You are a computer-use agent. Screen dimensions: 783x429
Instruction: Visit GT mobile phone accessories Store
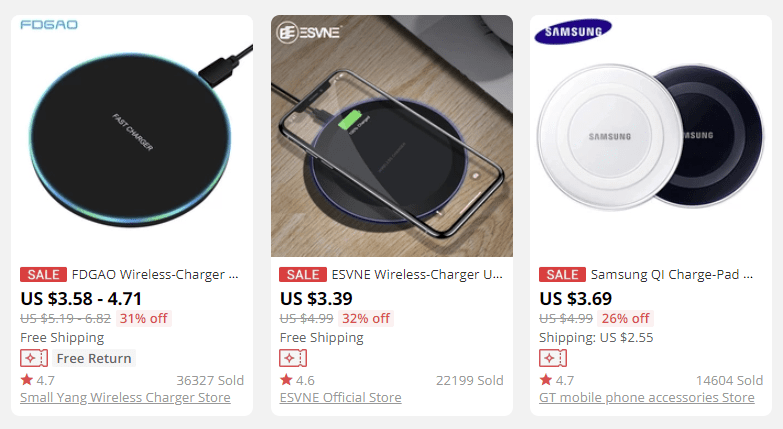[647, 397]
